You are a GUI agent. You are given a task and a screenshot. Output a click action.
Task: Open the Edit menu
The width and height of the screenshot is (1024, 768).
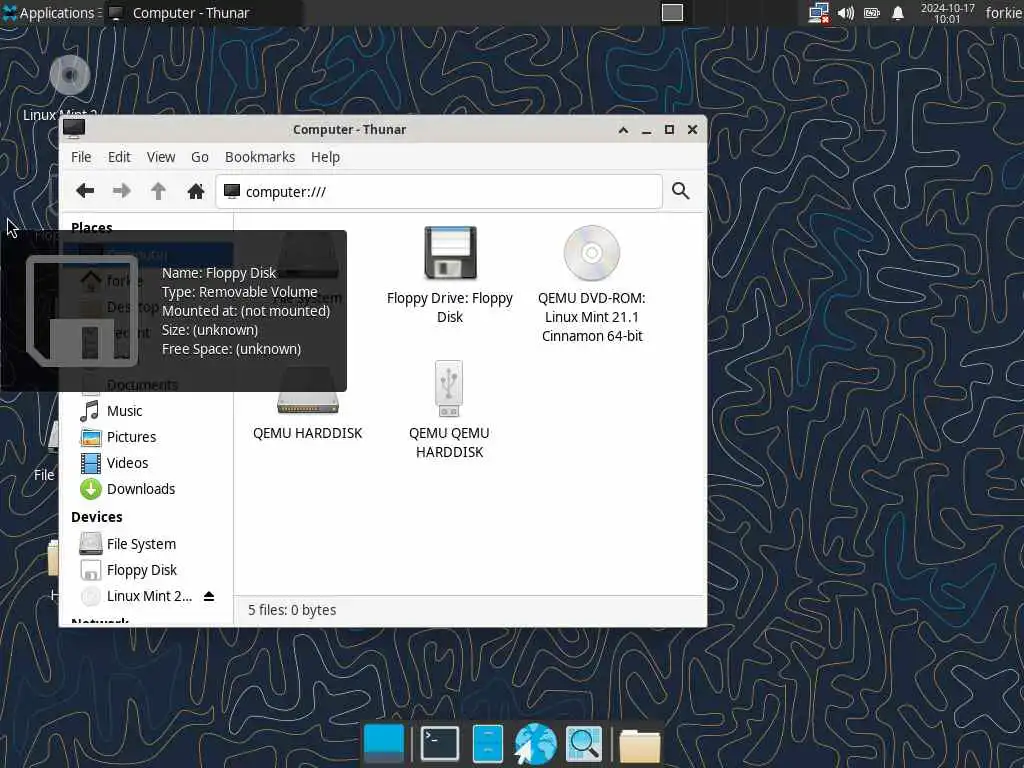(x=119, y=157)
